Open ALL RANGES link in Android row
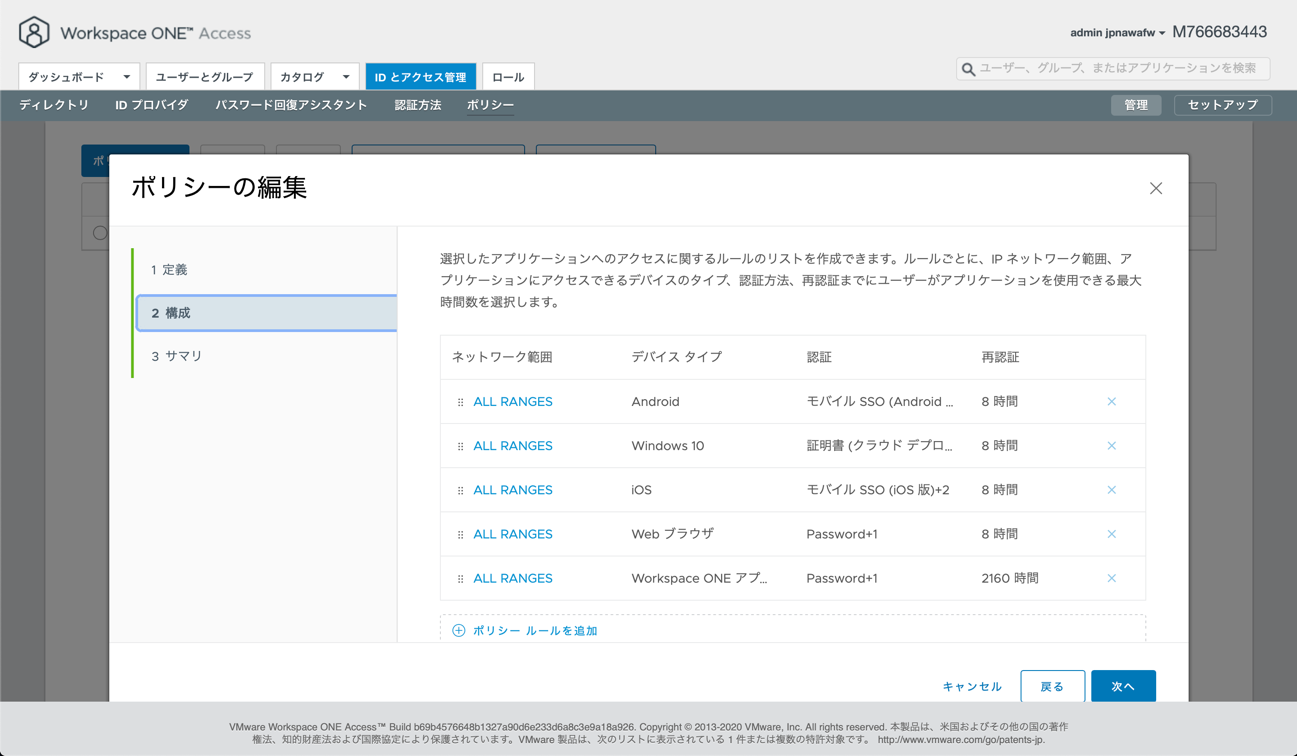 coord(513,402)
